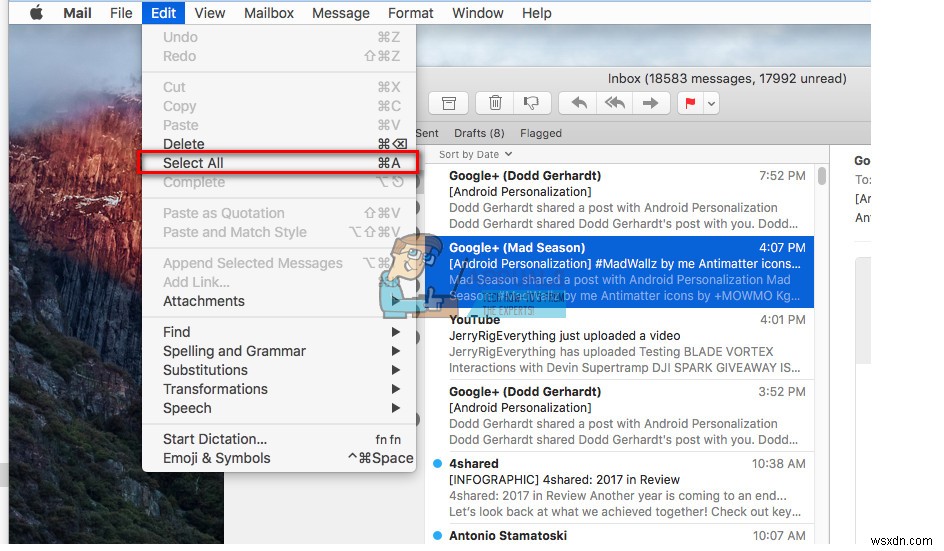Click the Forward arrow button
944x551 pixels.
(651, 103)
